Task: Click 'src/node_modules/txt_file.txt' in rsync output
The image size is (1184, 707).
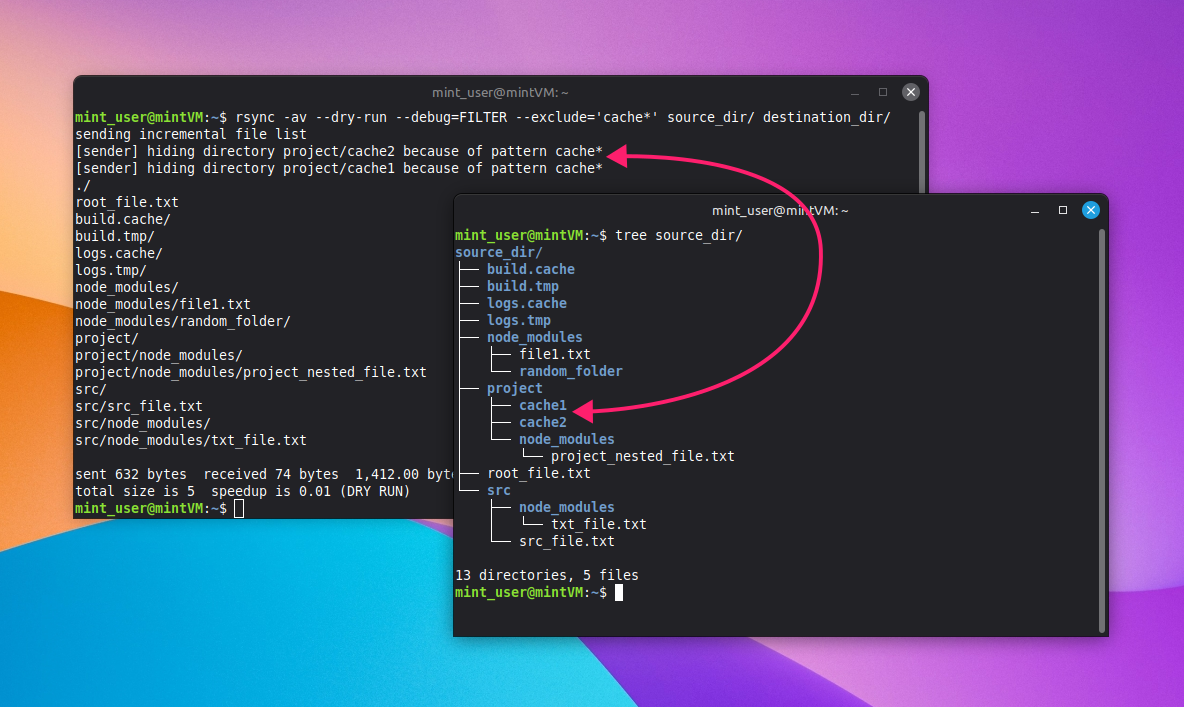Action: (190, 440)
